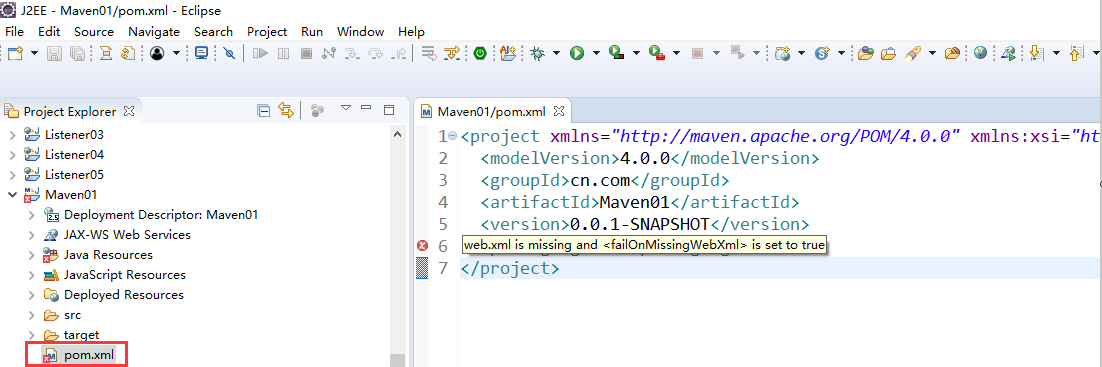This screenshot has width=1102, height=367.
Task: Click the green Spring Boot power icon
Action: coord(480,53)
